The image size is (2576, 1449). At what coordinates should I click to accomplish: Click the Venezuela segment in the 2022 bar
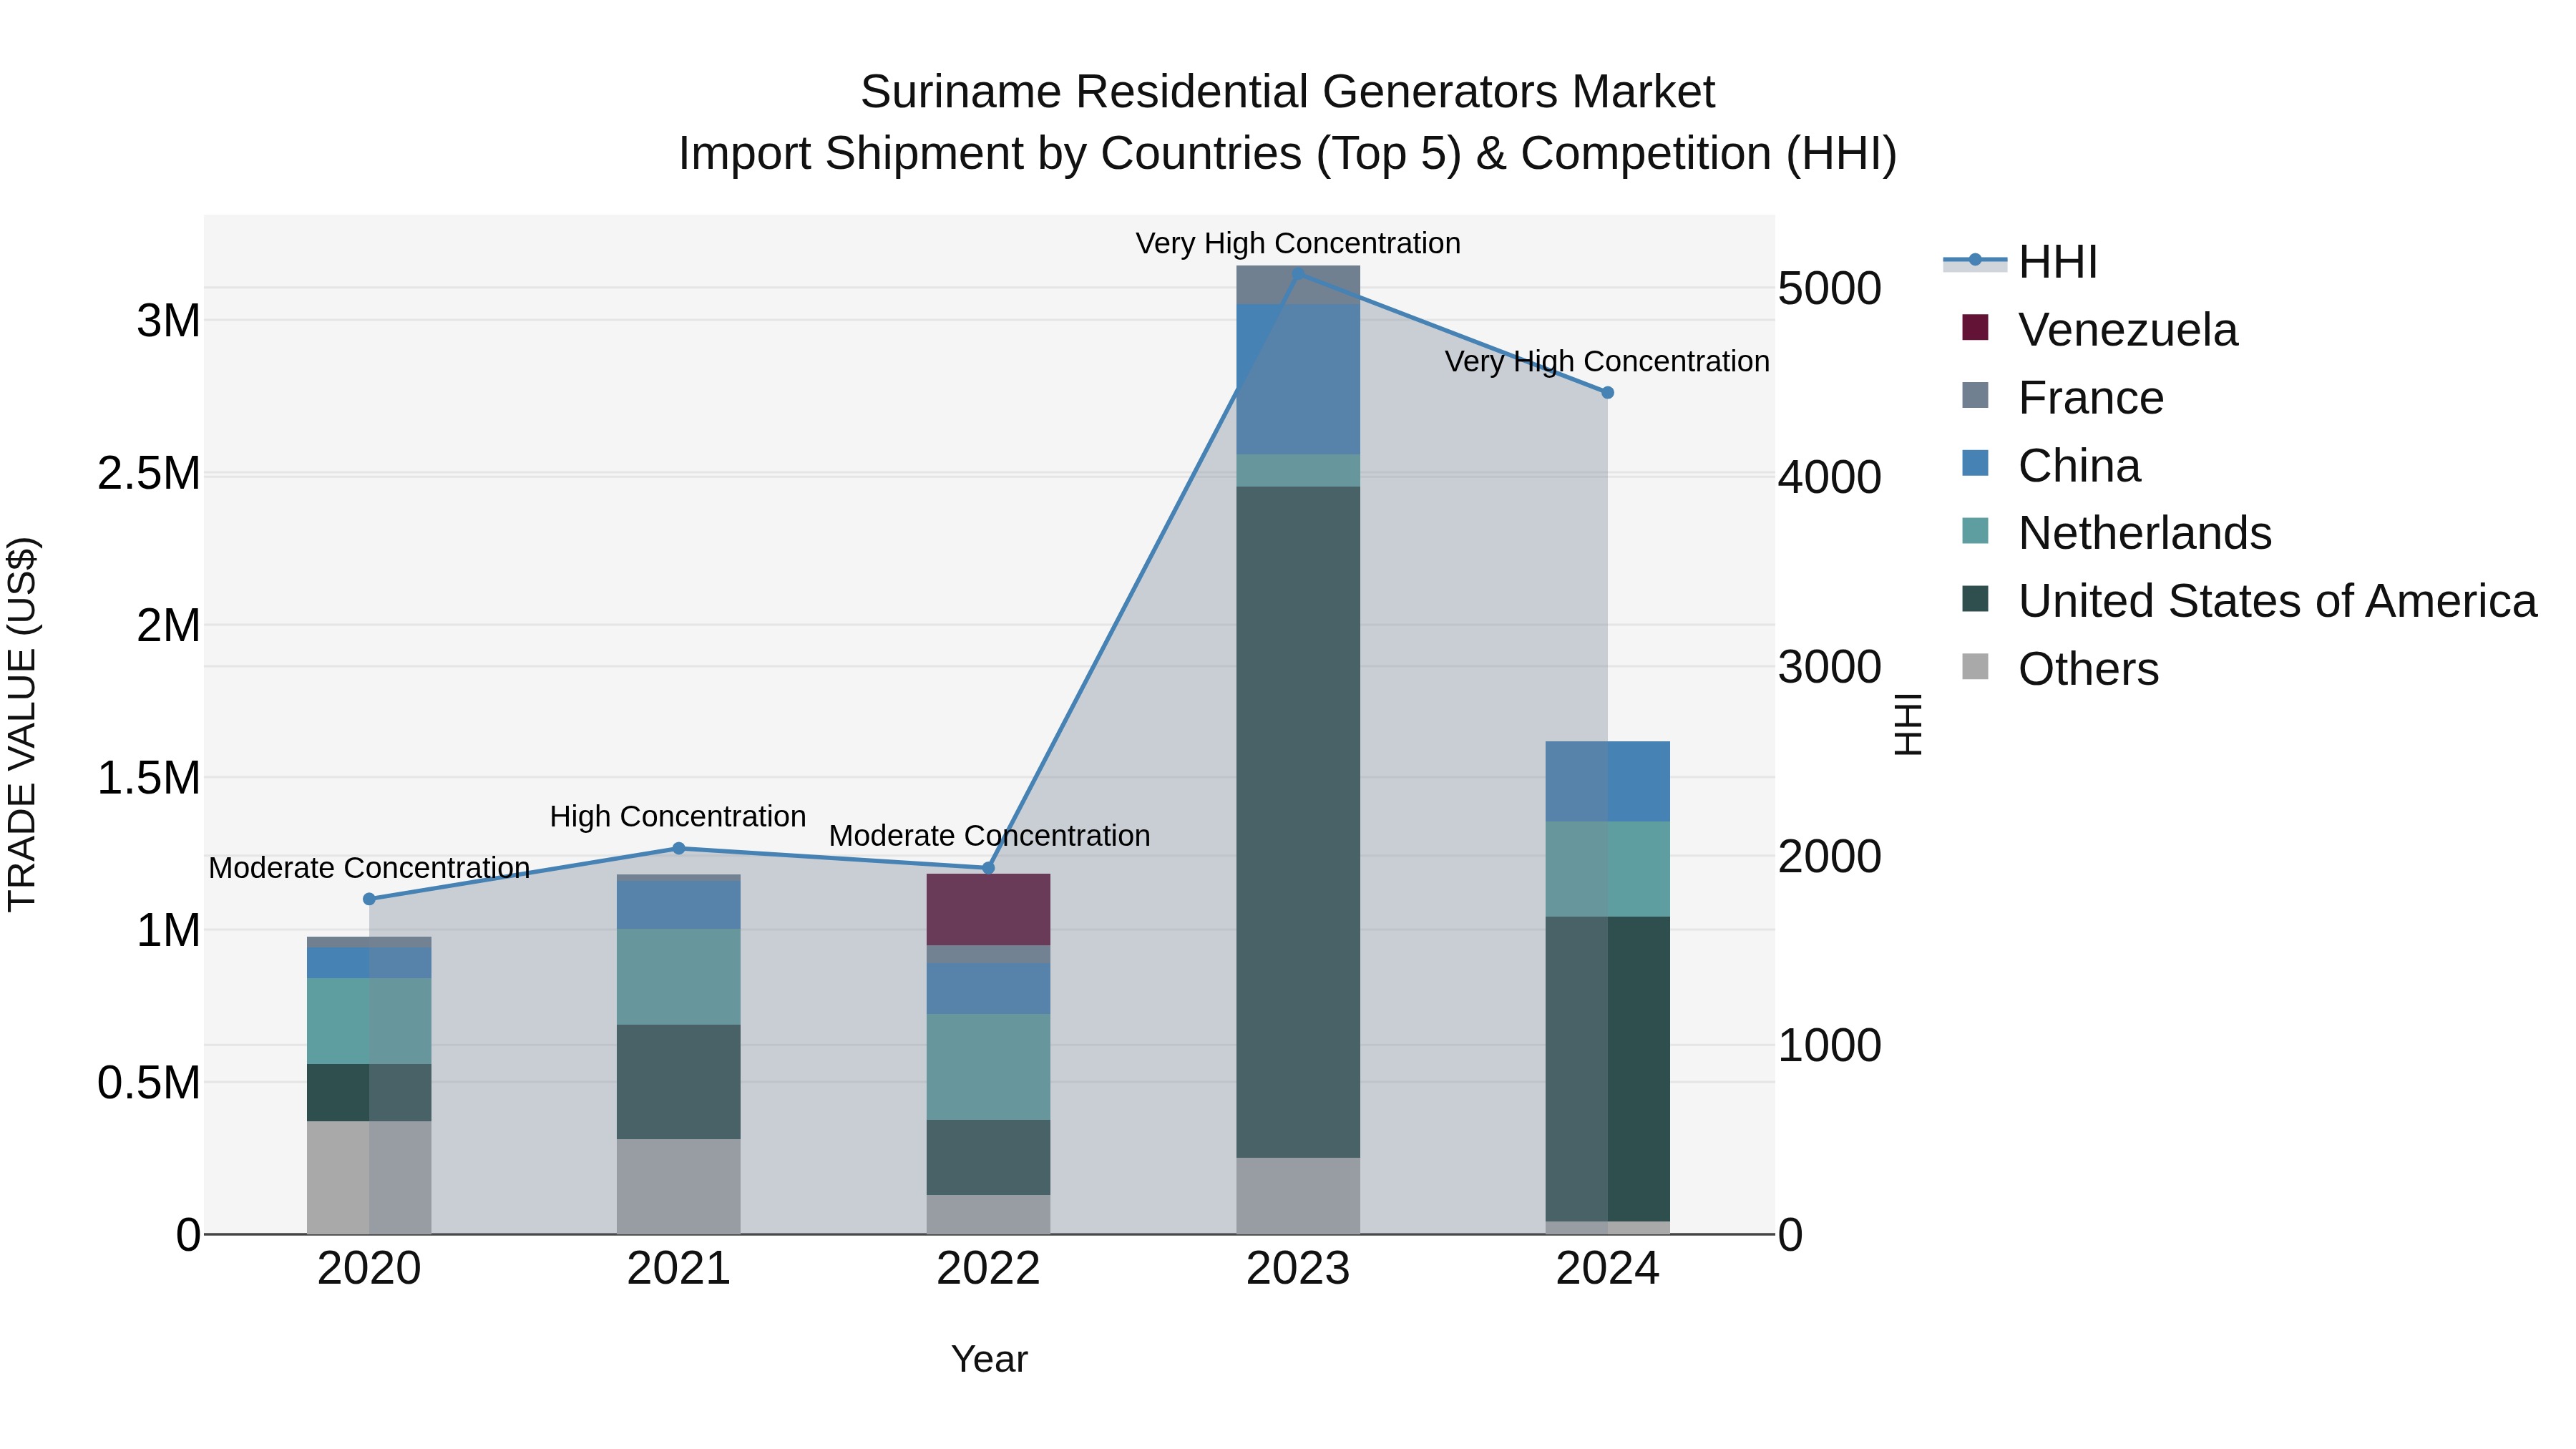989,910
